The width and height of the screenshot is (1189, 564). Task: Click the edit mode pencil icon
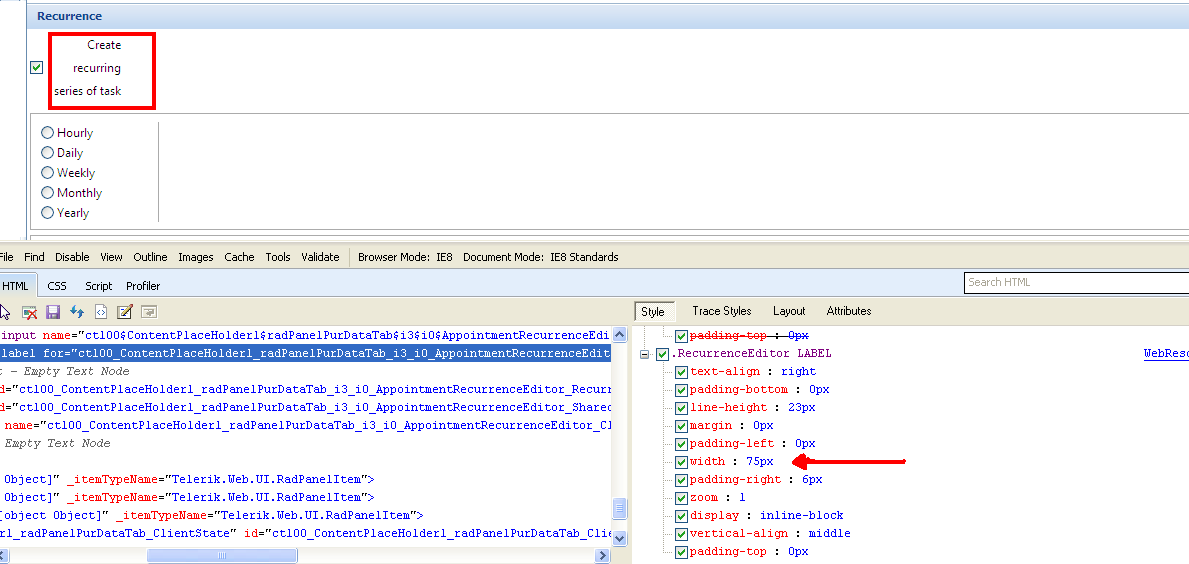(125, 312)
